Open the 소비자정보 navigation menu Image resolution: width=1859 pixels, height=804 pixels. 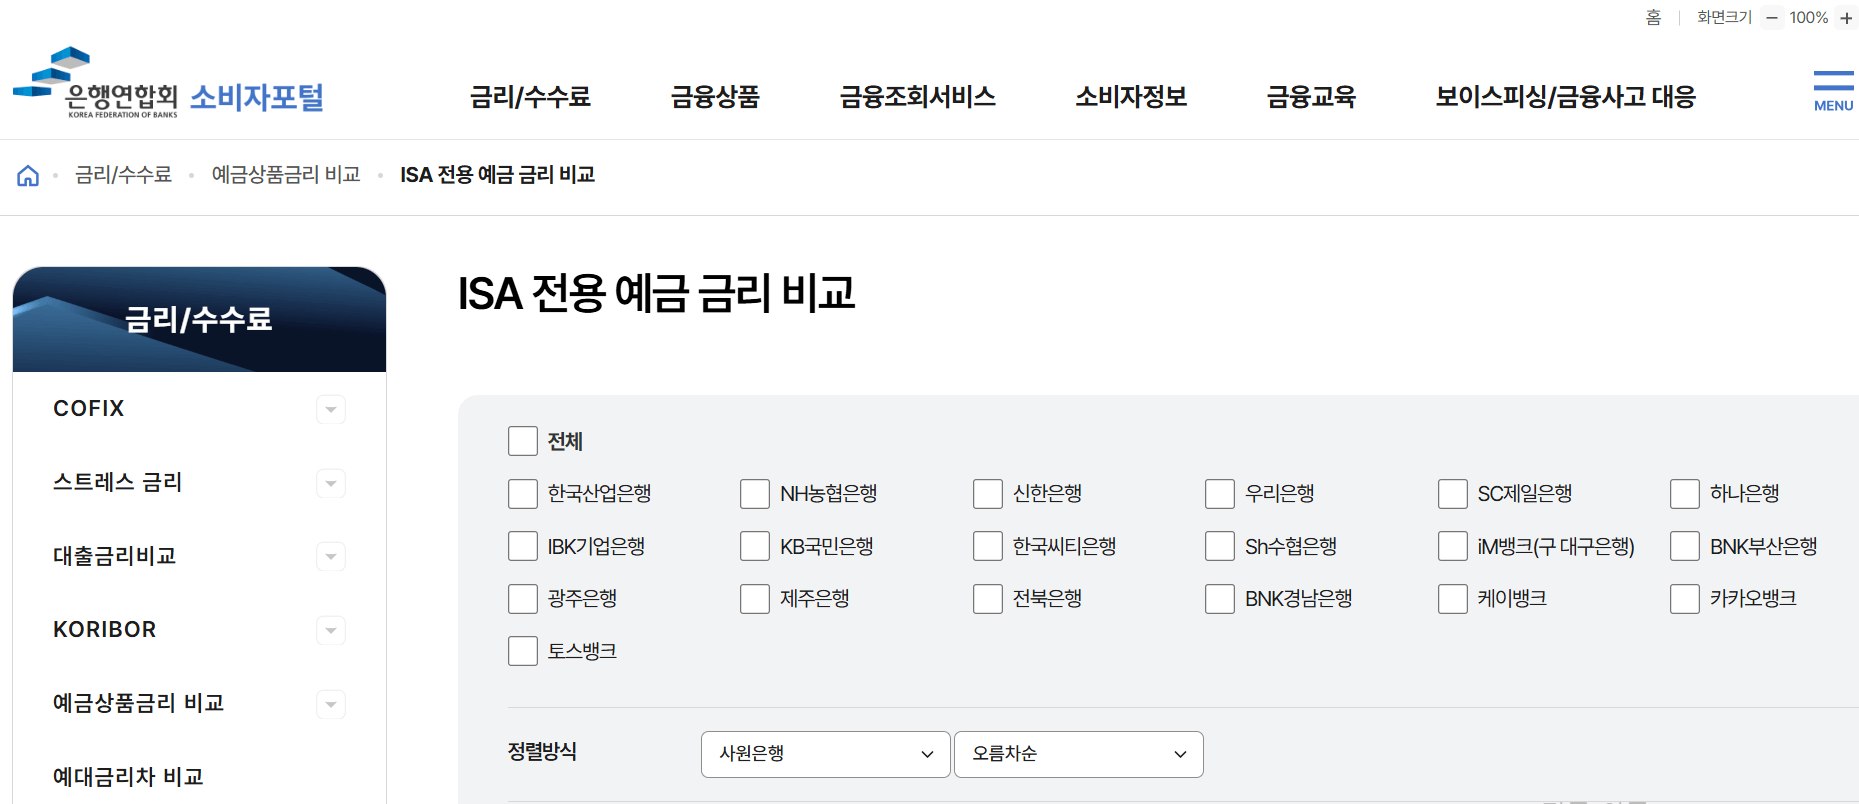click(1130, 96)
